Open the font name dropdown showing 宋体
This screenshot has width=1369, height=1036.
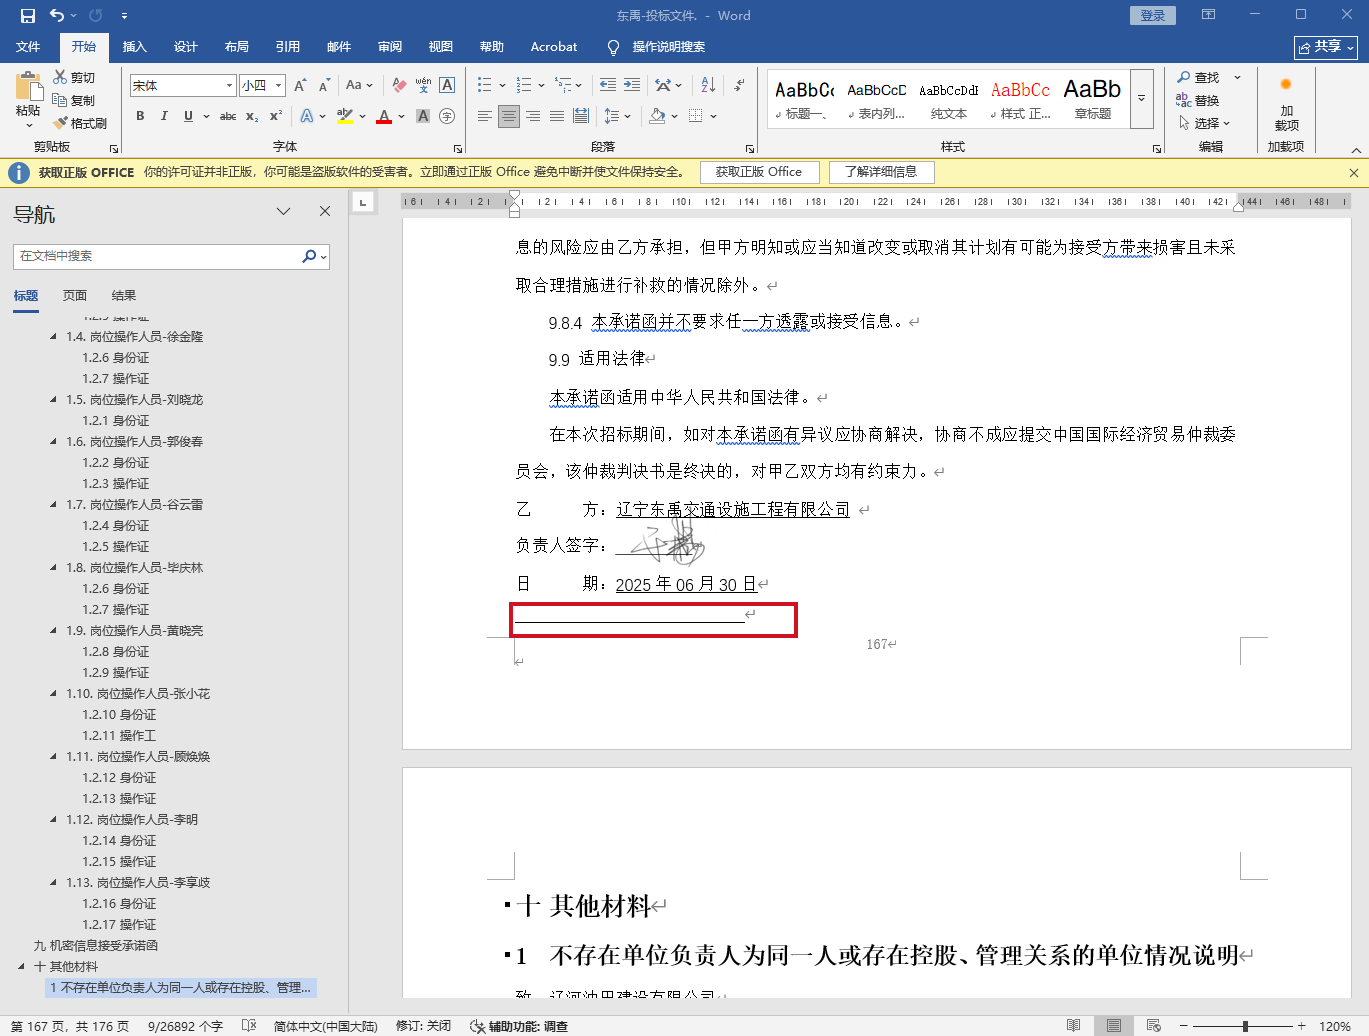[x=229, y=86]
